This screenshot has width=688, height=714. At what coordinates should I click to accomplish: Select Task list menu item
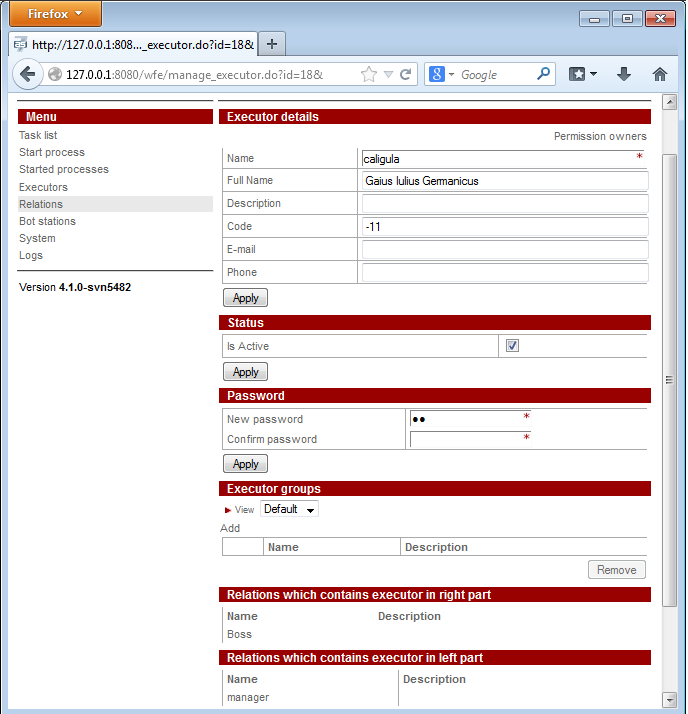coord(38,135)
